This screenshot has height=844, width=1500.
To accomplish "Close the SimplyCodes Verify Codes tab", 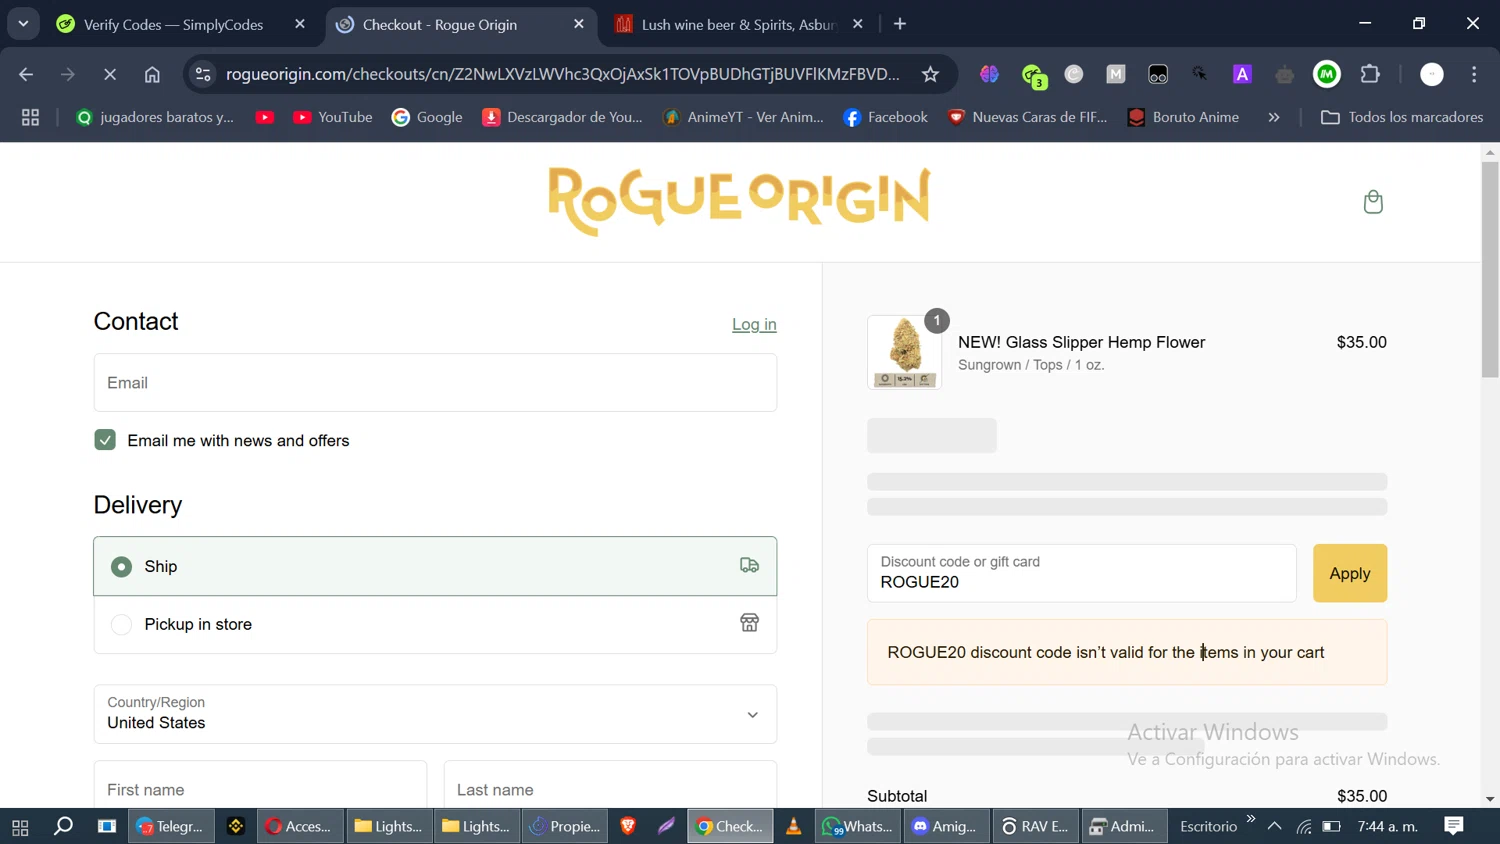I will pos(300,24).
